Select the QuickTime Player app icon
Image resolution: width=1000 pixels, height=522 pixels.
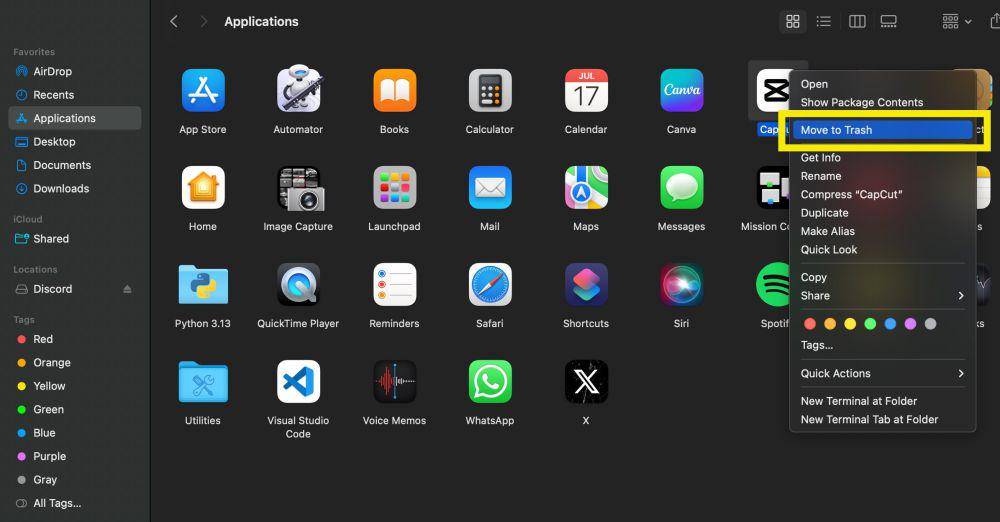pos(298,285)
